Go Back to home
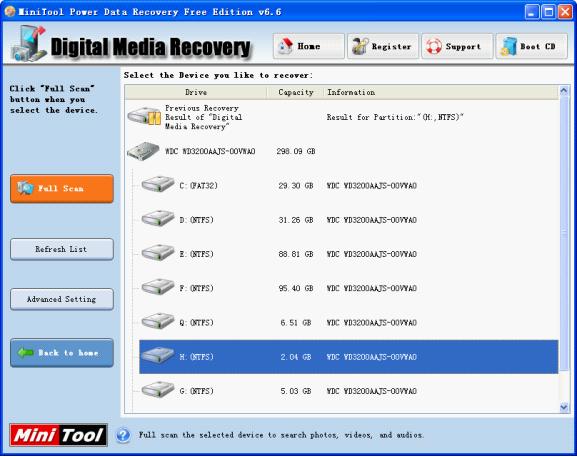 tap(62, 353)
